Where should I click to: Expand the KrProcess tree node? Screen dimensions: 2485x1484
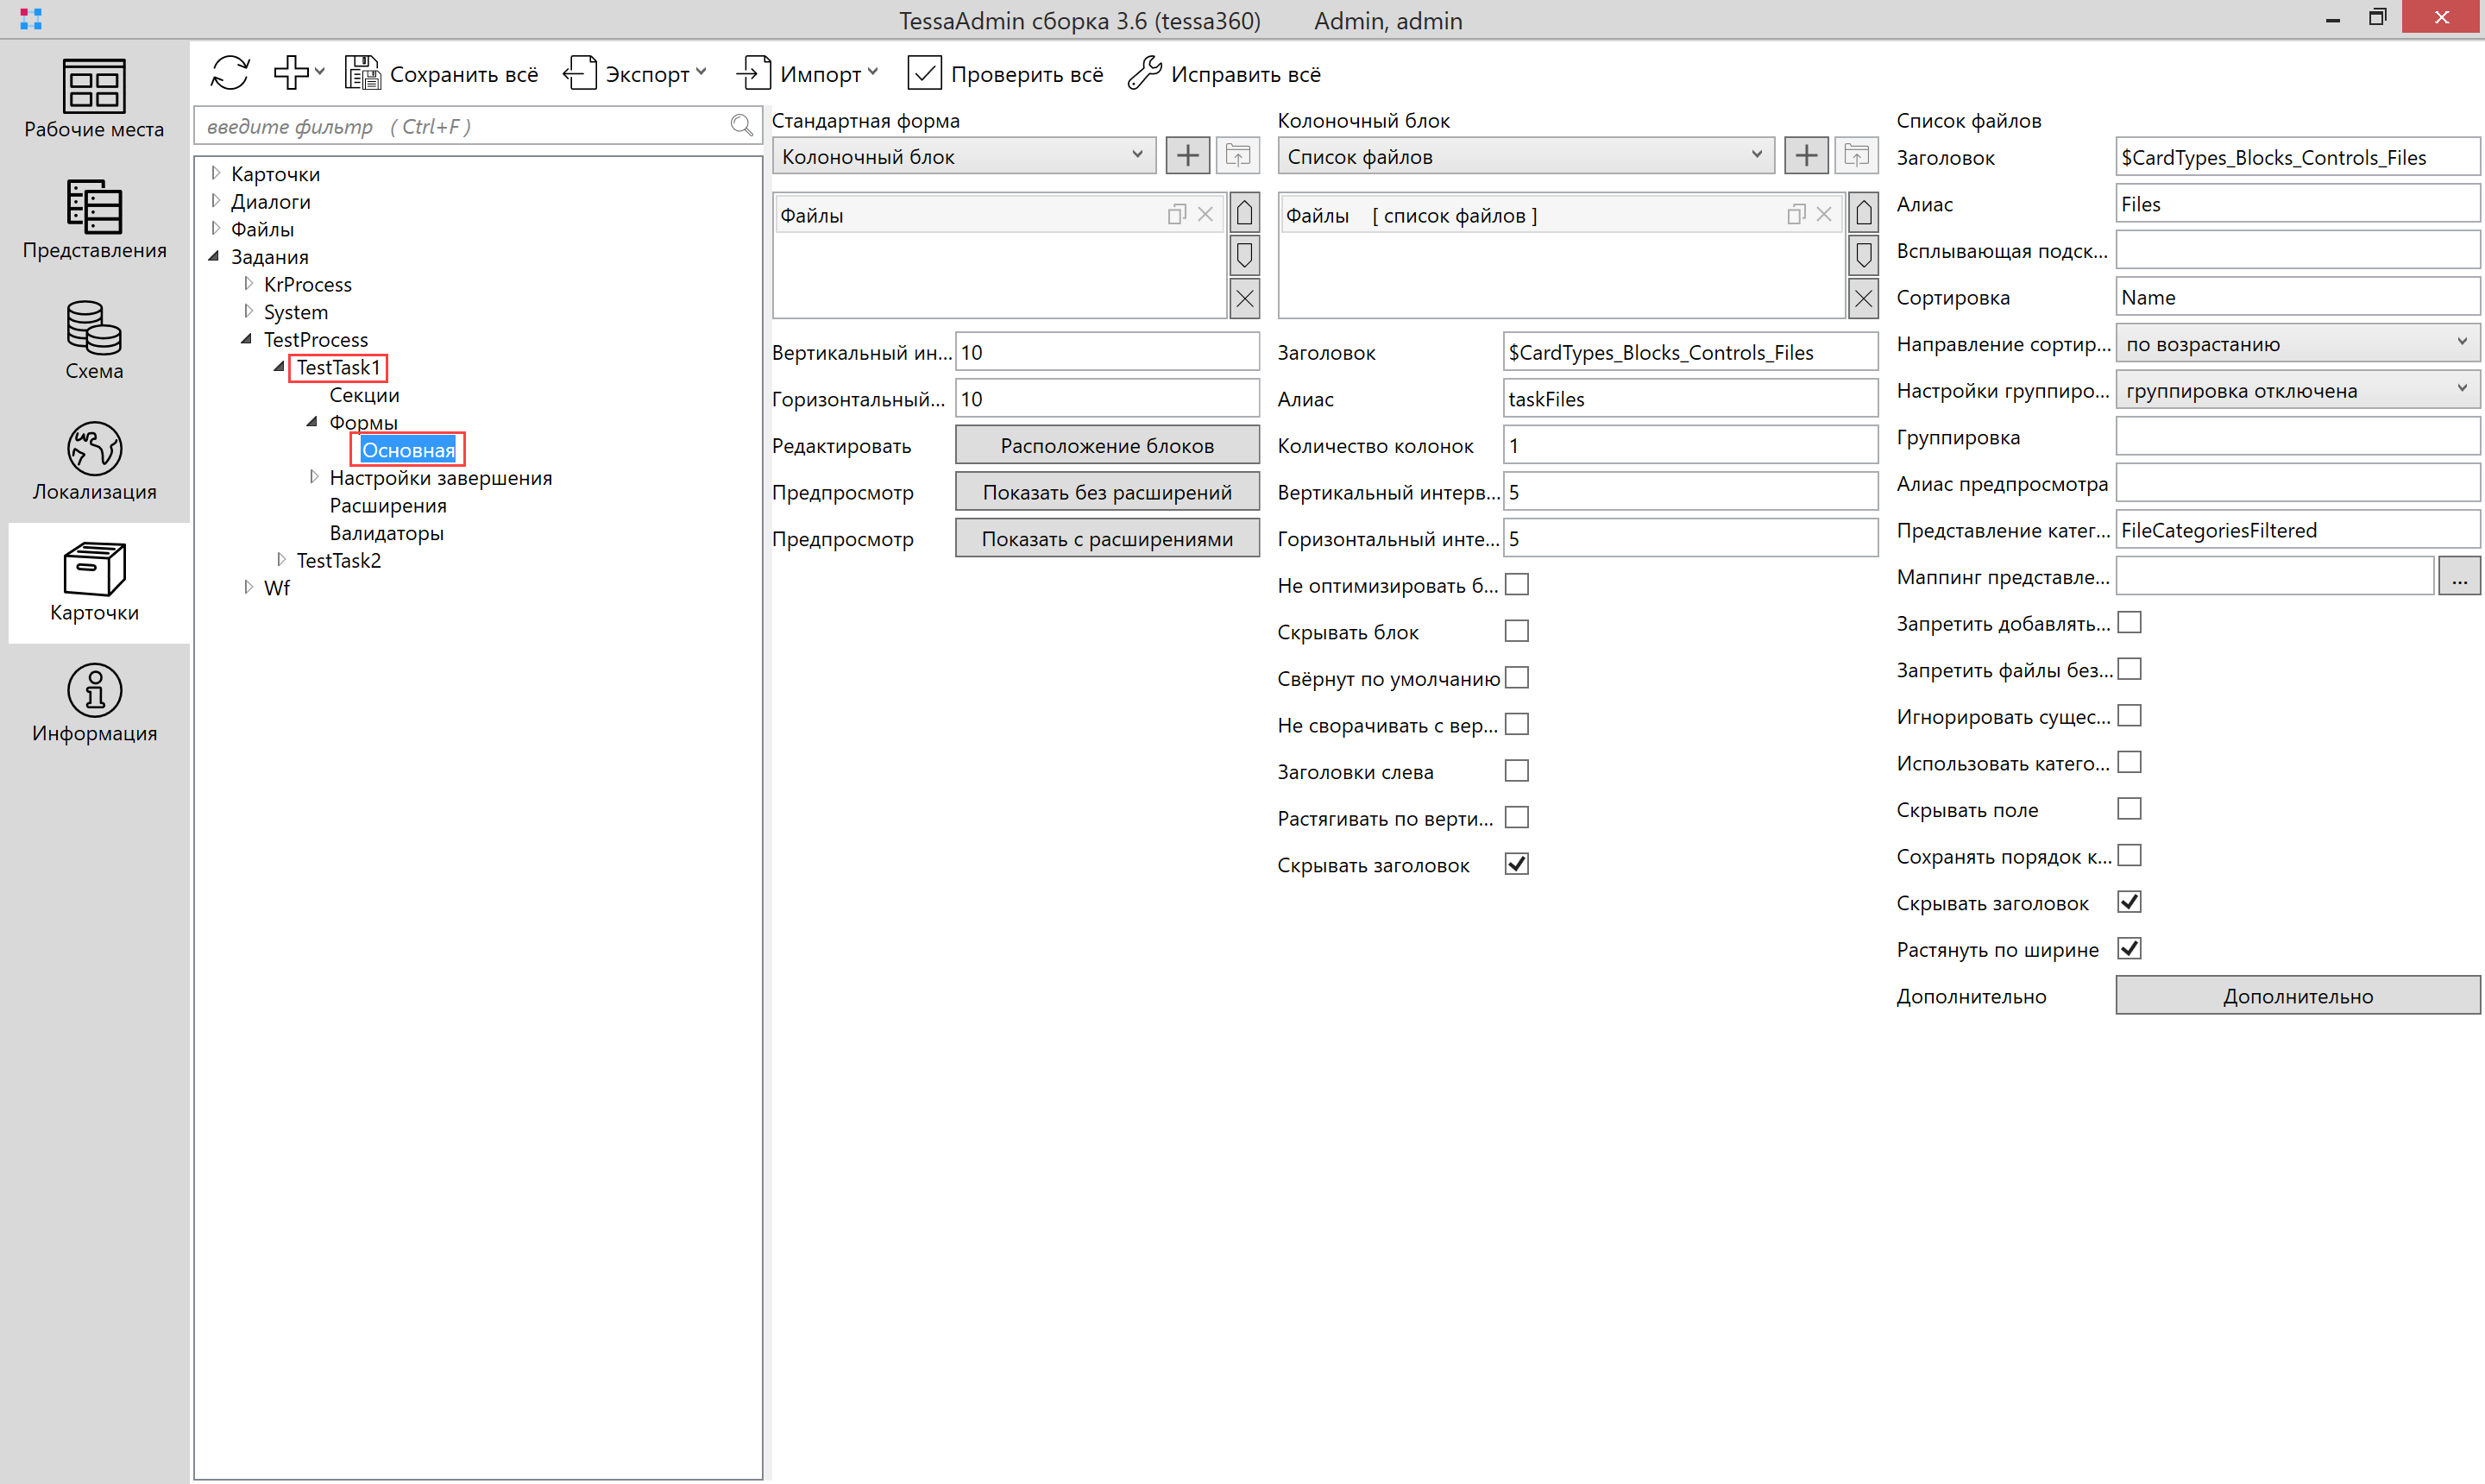[x=248, y=284]
